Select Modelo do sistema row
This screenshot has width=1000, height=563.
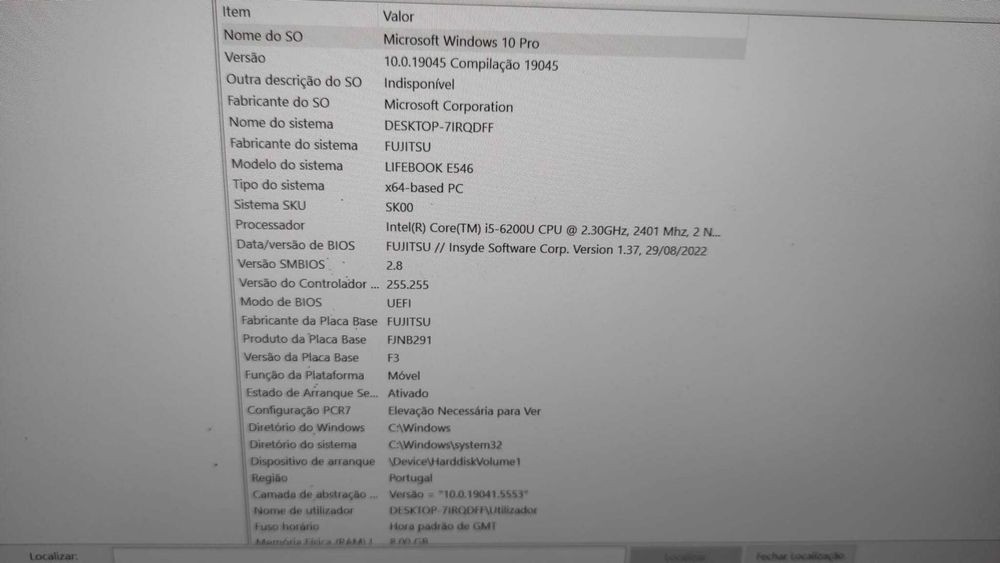click(287, 165)
